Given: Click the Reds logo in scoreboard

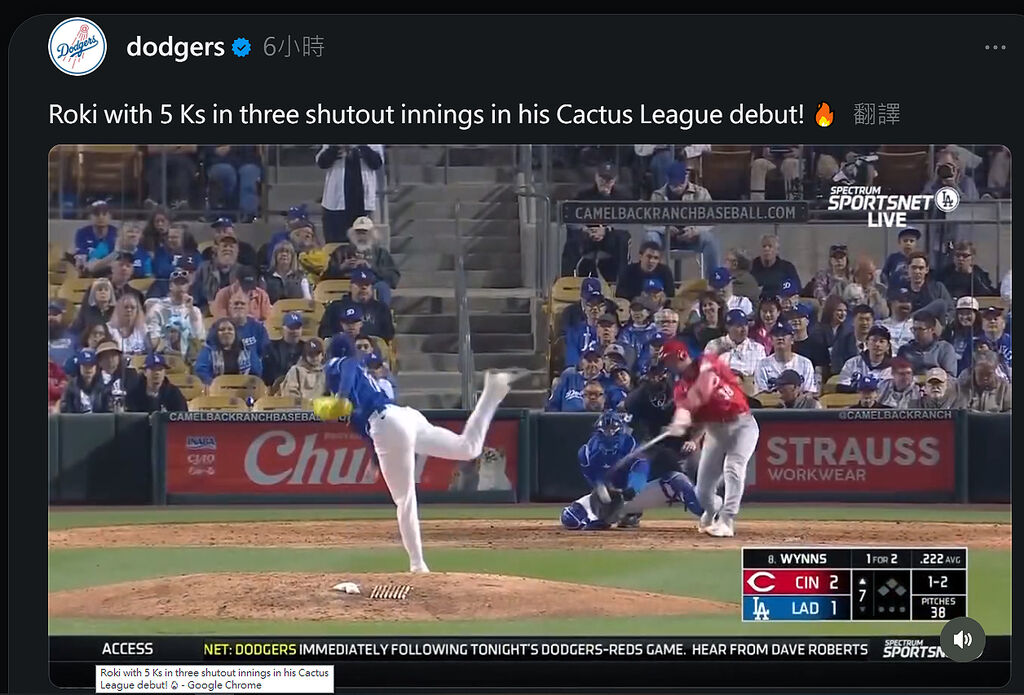Looking at the screenshot, I should point(760,582).
